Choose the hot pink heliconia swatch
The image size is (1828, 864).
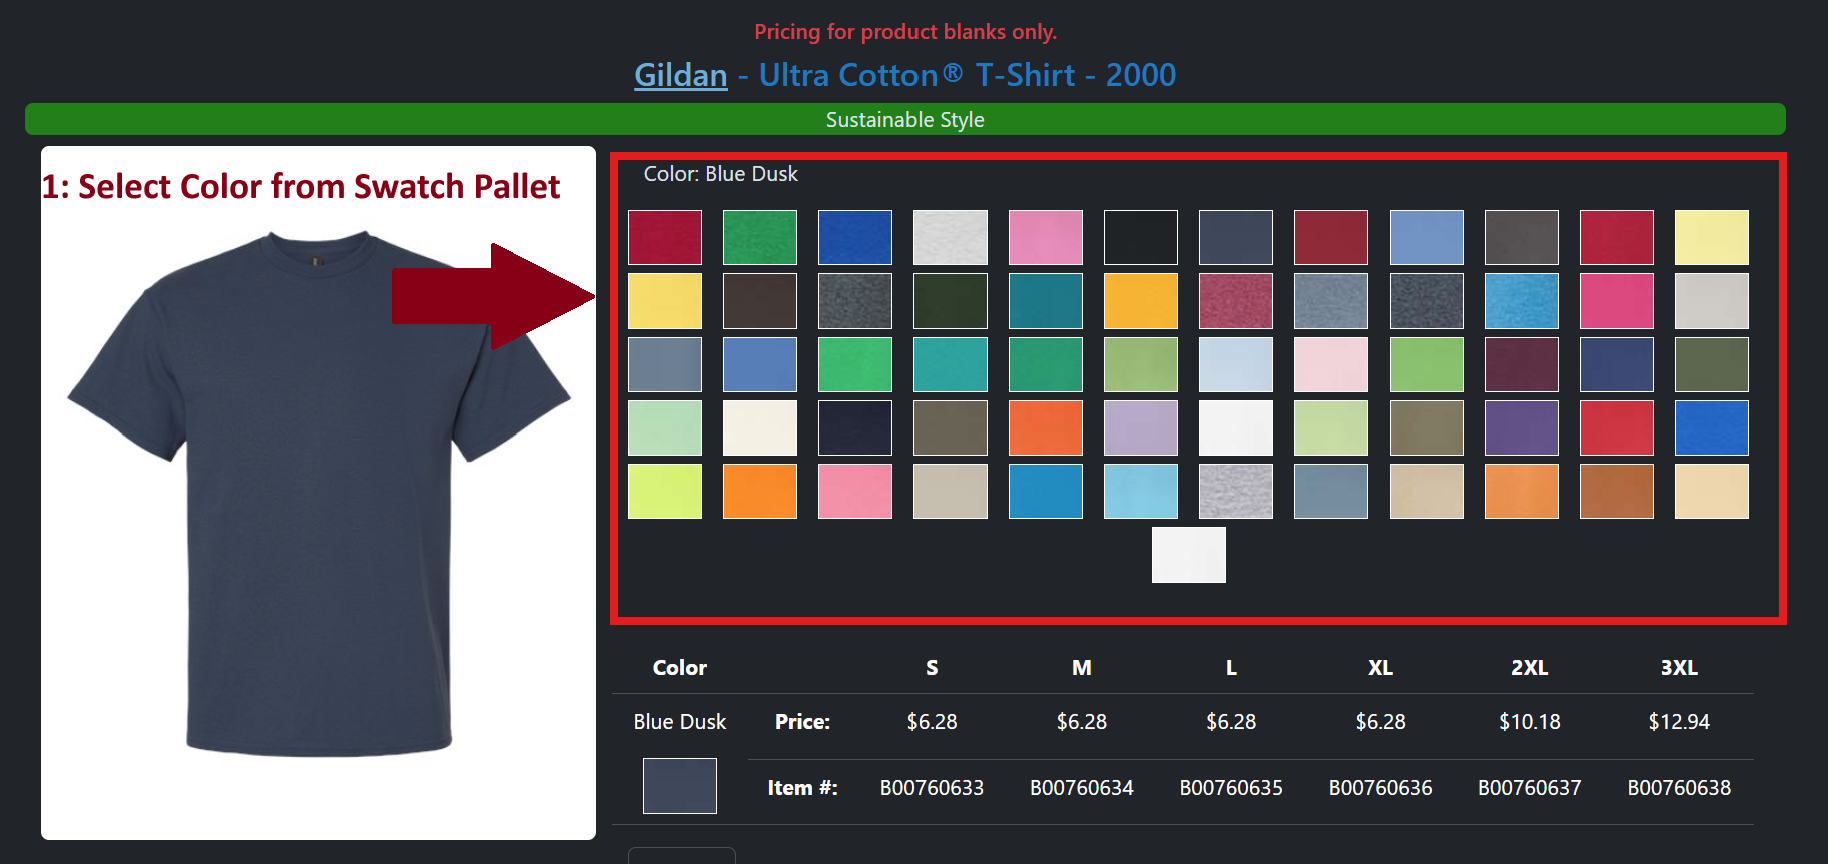point(1617,301)
